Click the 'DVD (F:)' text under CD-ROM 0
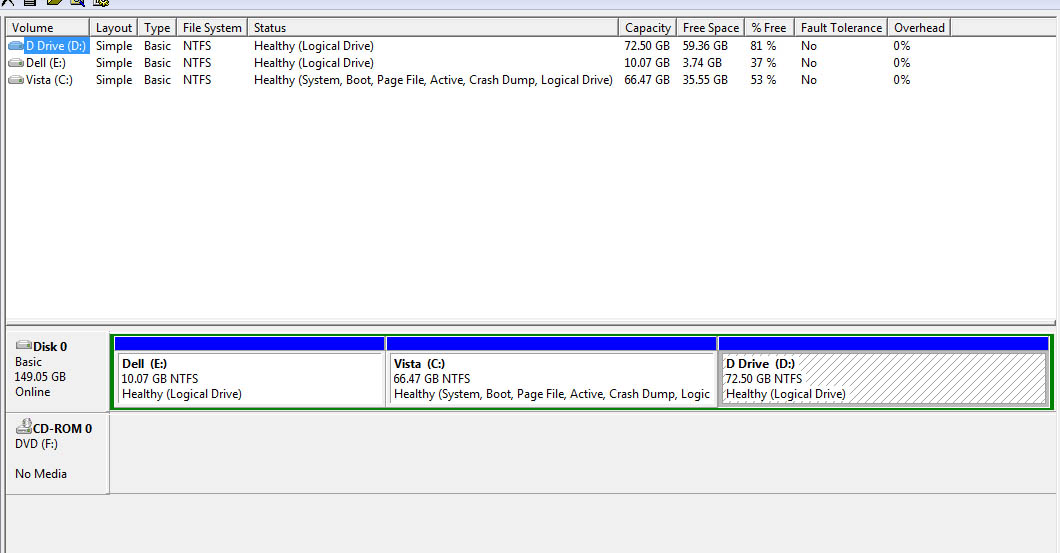The height and width of the screenshot is (553, 1060). coord(37,444)
